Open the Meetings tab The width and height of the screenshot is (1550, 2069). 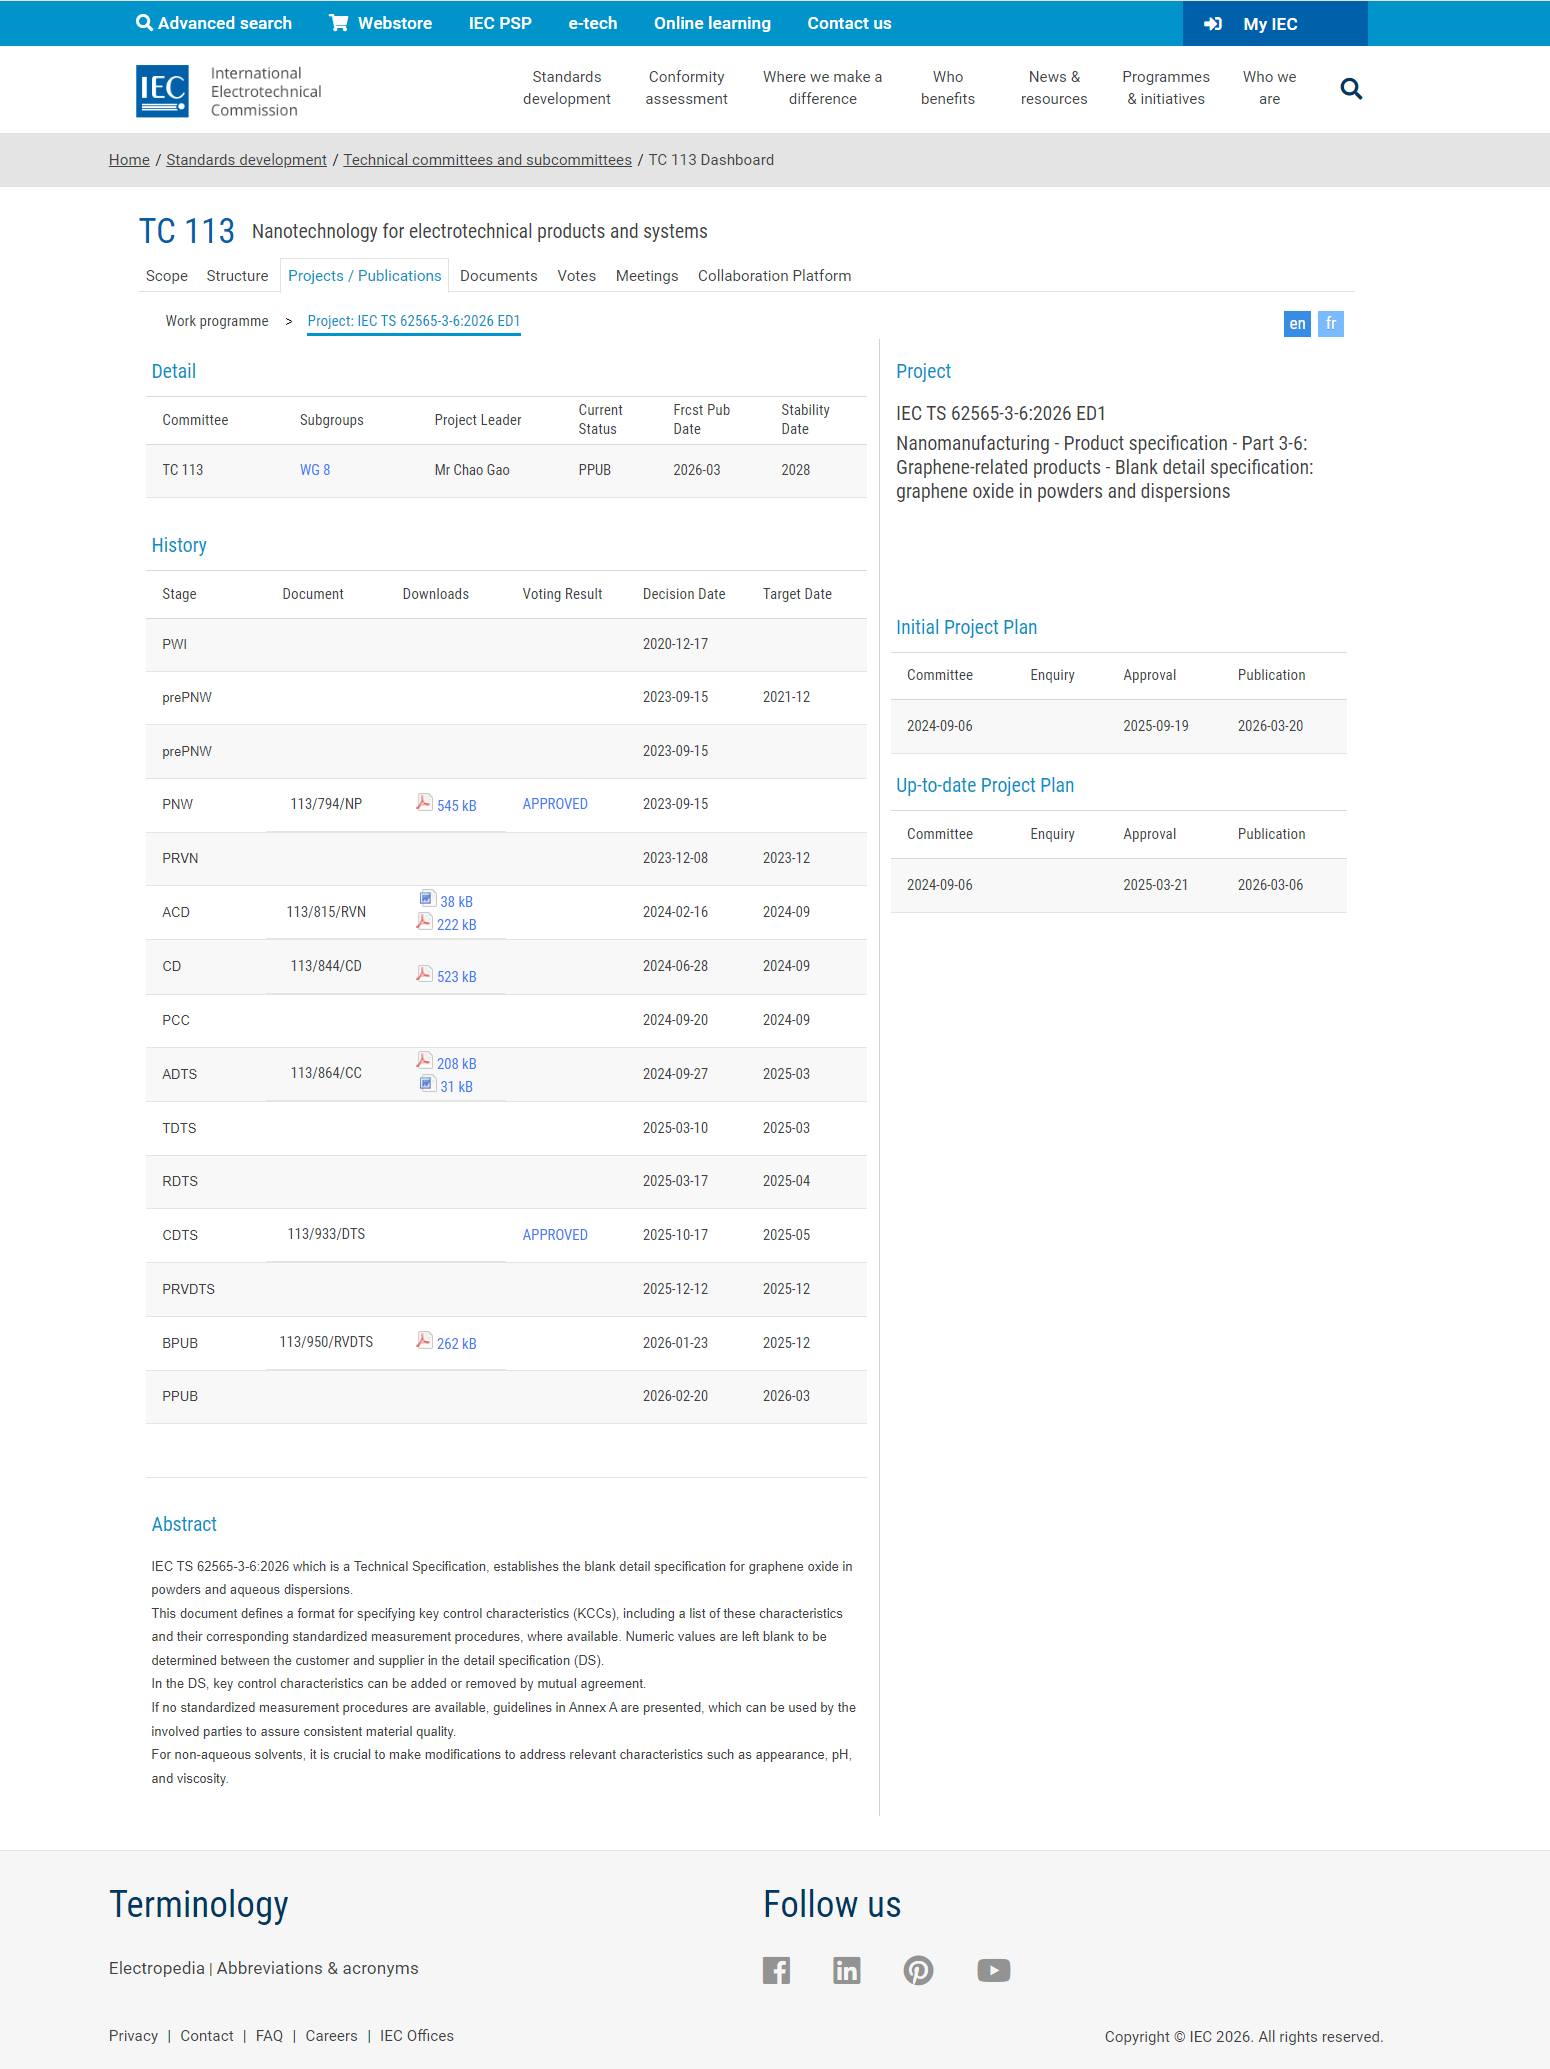point(646,276)
